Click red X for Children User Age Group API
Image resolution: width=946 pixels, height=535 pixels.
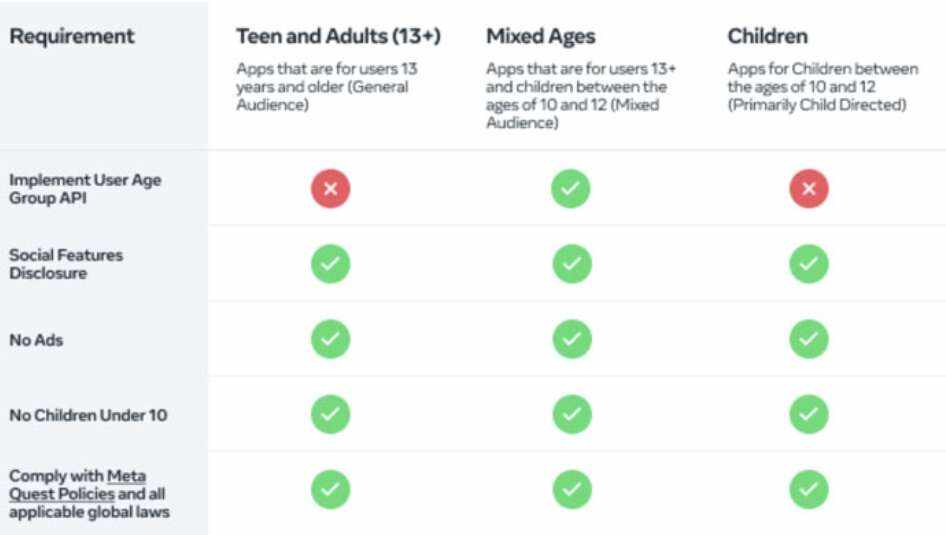coord(809,189)
